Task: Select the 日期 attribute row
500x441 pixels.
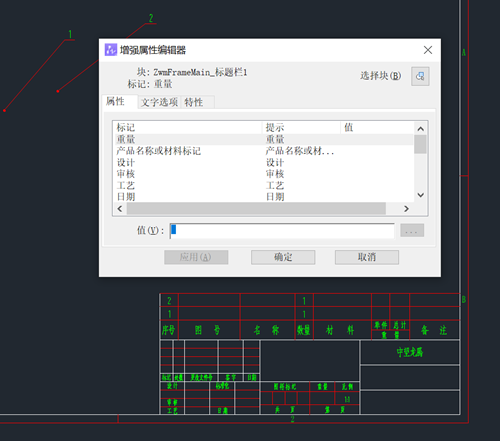Action: tap(264, 197)
